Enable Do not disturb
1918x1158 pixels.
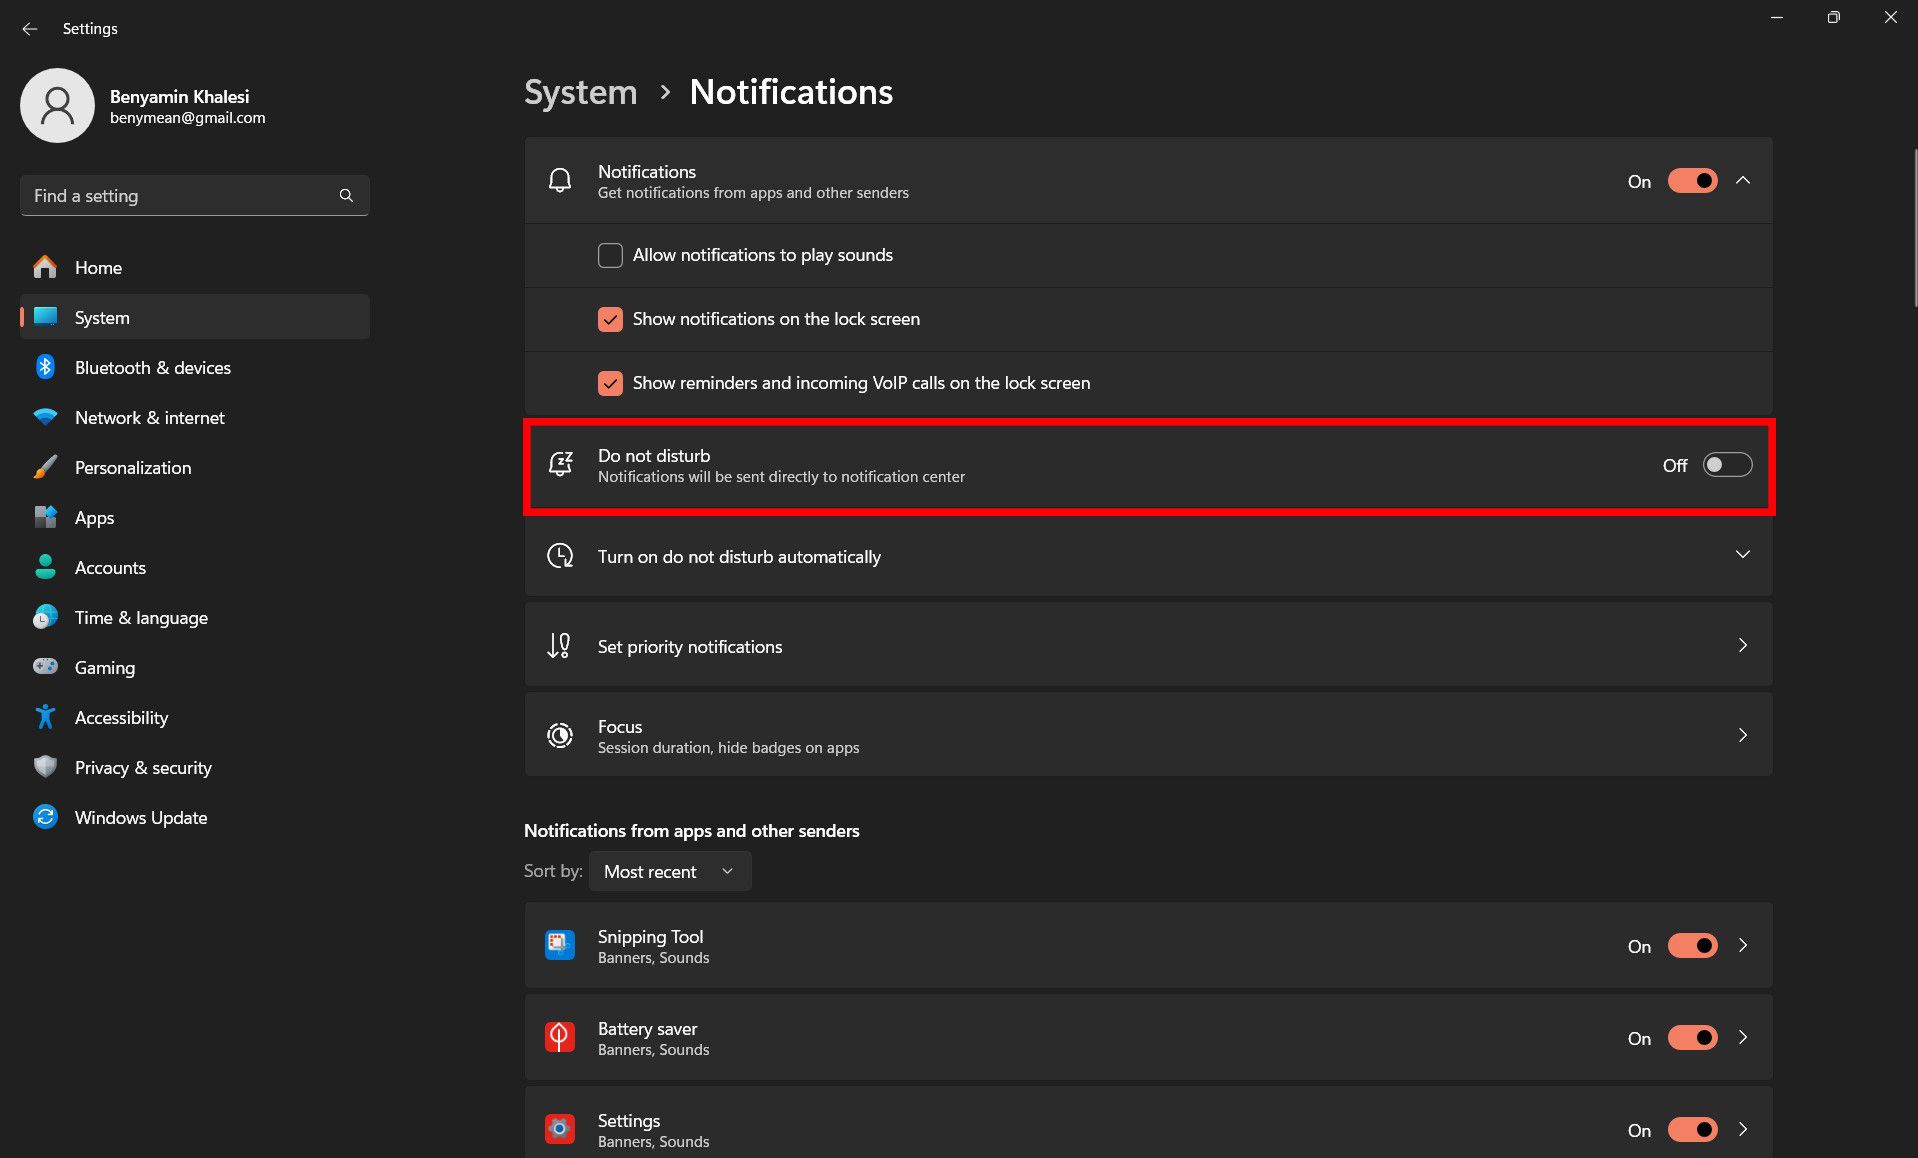[1726, 464]
